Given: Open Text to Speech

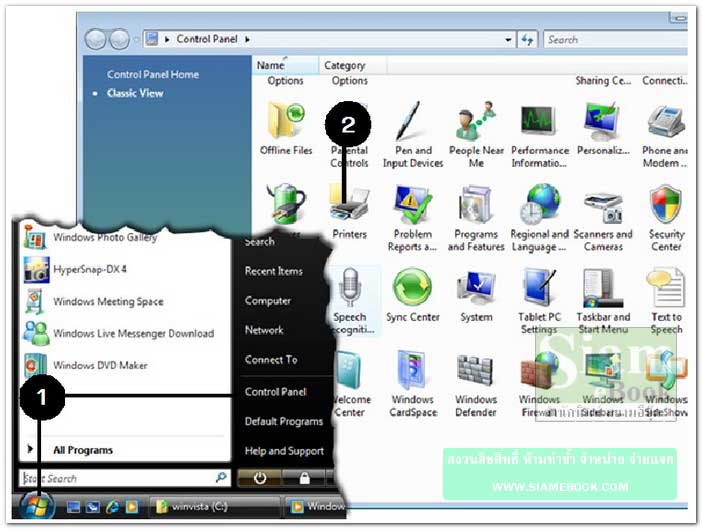Looking at the screenshot, I should tap(666, 301).
